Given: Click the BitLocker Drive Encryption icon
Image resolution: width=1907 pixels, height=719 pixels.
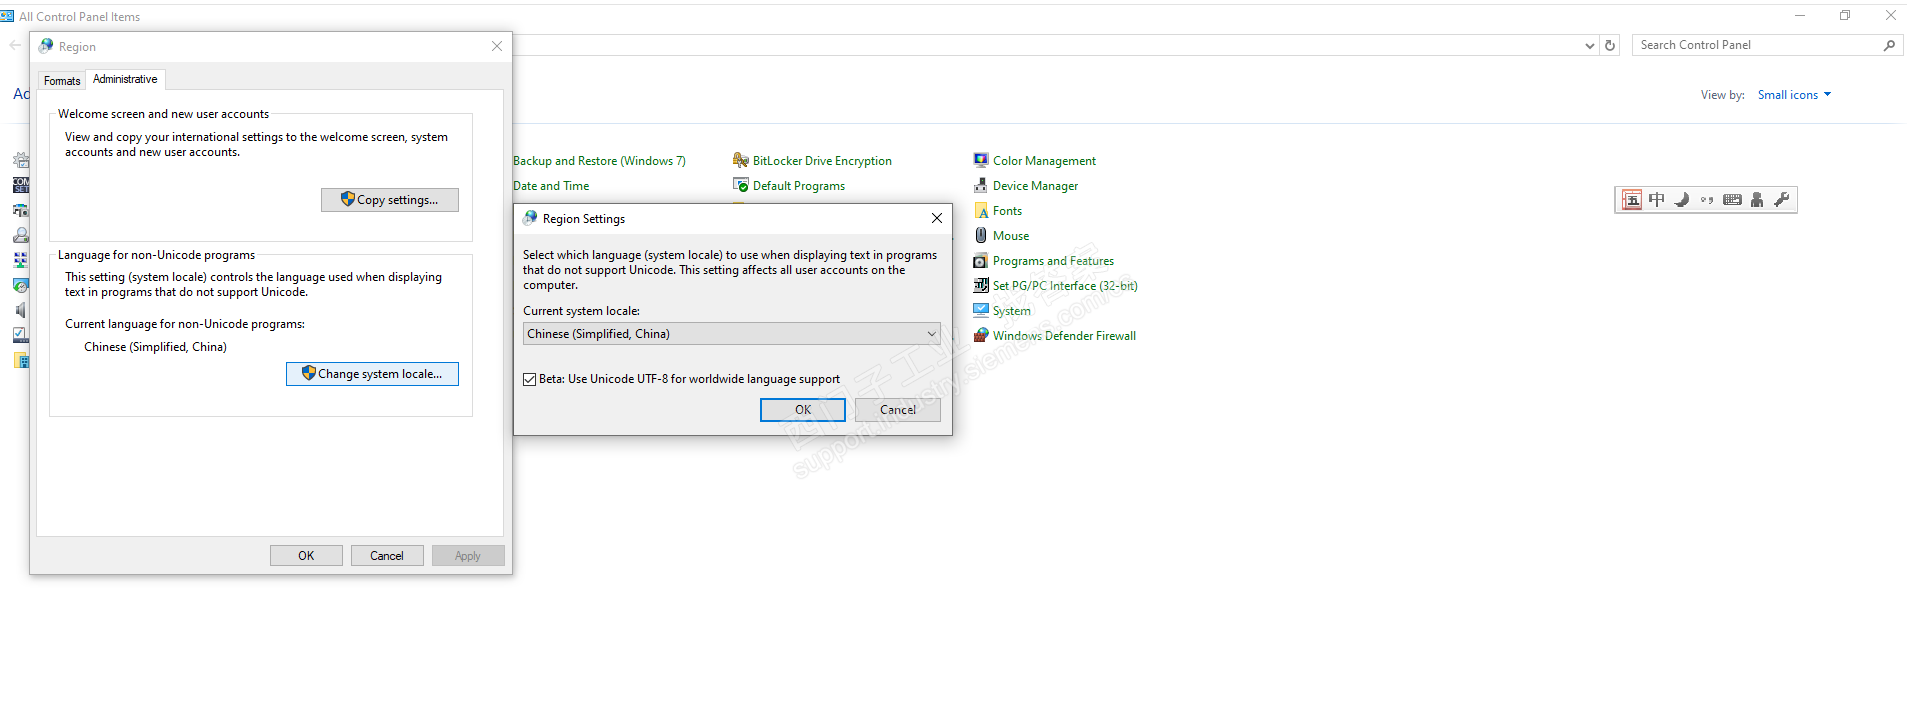Looking at the screenshot, I should coord(741,160).
